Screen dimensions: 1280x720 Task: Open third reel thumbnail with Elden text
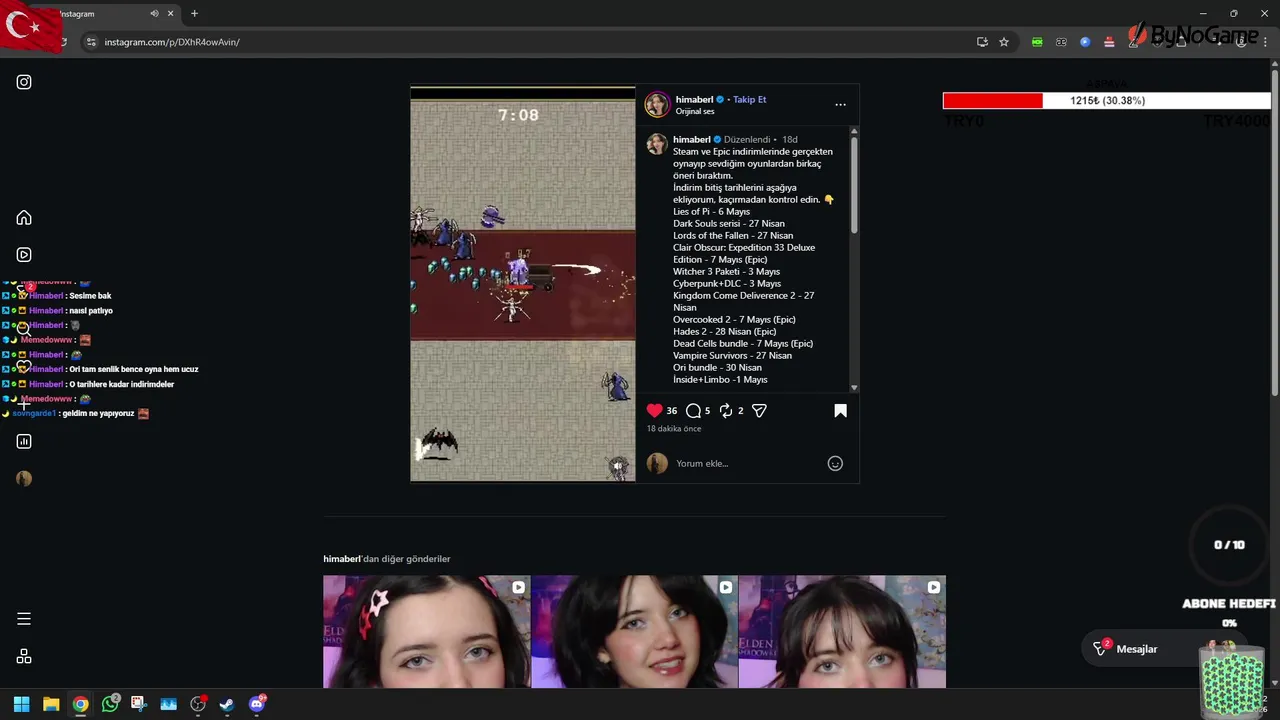pos(842,632)
